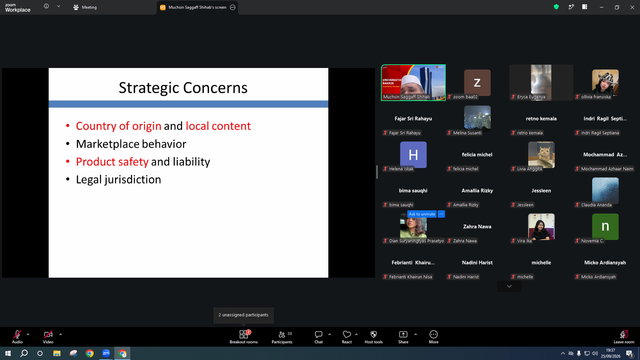Screen dimensions: 640x360
Task: Click the Leave room button
Action: [x=624, y=337]
